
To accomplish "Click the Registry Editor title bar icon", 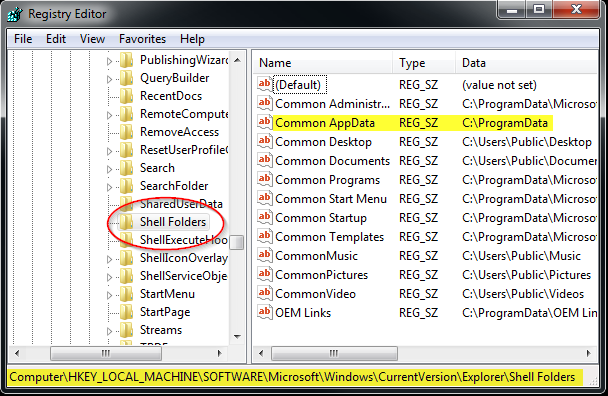I will click(x=15, y=14).
